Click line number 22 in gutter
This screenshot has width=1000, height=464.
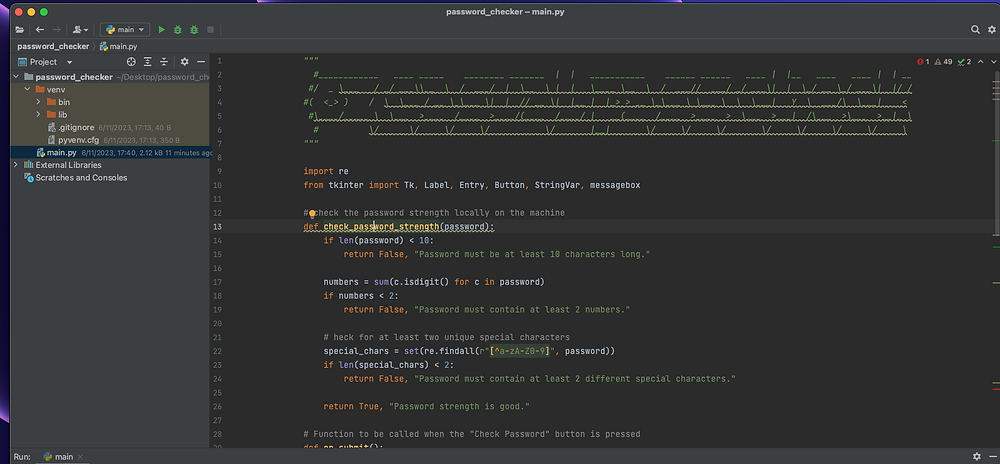[217, 351]
